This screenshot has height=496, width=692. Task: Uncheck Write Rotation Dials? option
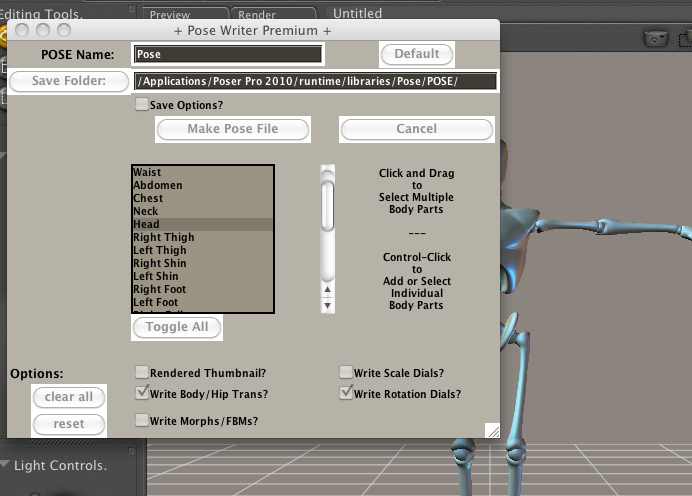346,392
